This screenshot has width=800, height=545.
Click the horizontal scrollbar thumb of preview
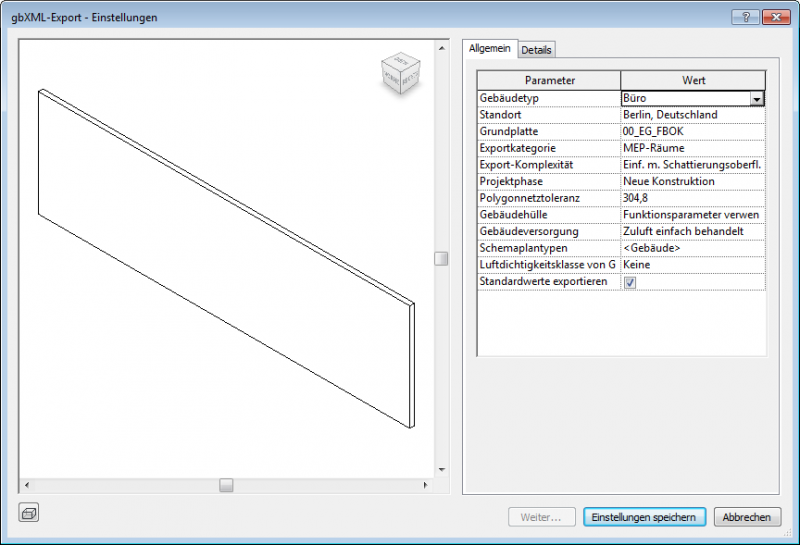227,485
